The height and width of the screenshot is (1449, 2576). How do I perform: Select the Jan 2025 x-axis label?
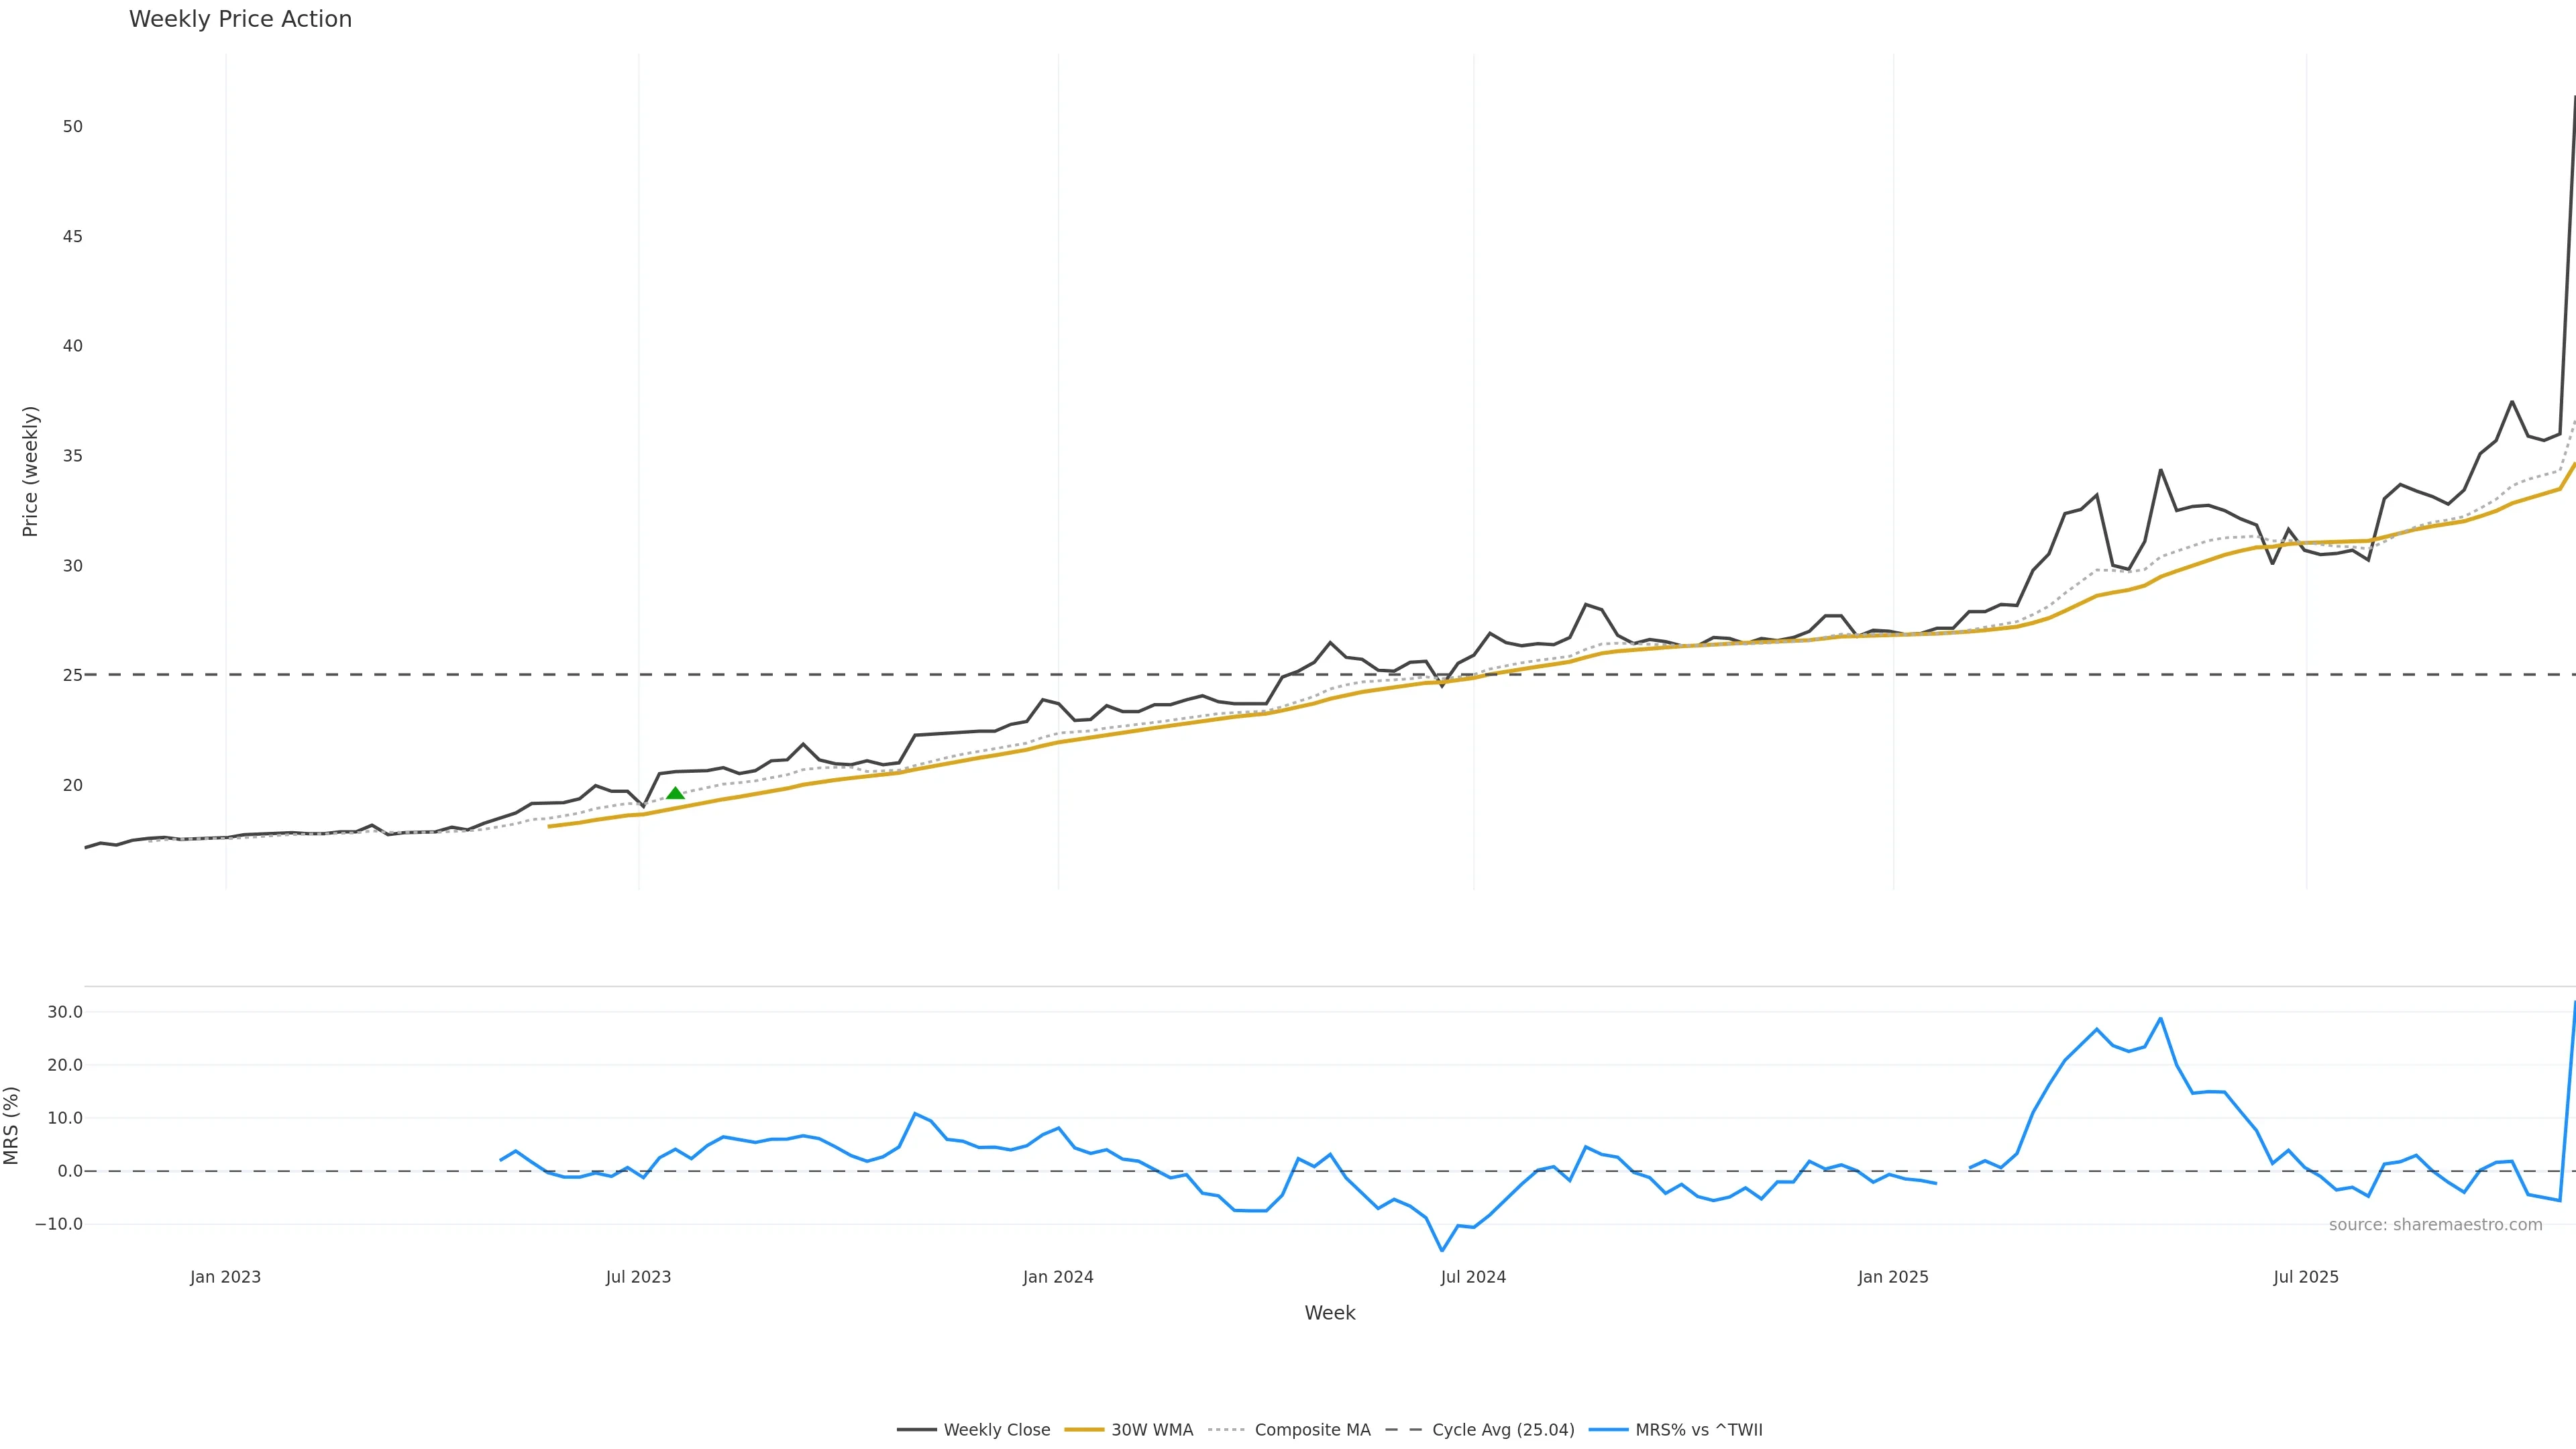[1893, 1277]
